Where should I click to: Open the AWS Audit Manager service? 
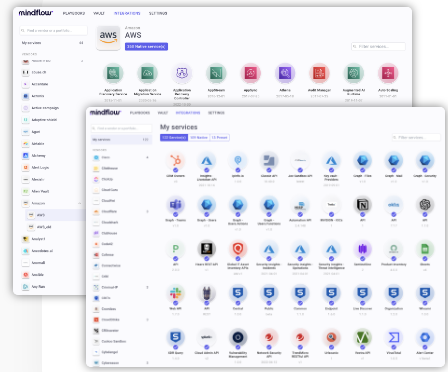tap(319, 73)
